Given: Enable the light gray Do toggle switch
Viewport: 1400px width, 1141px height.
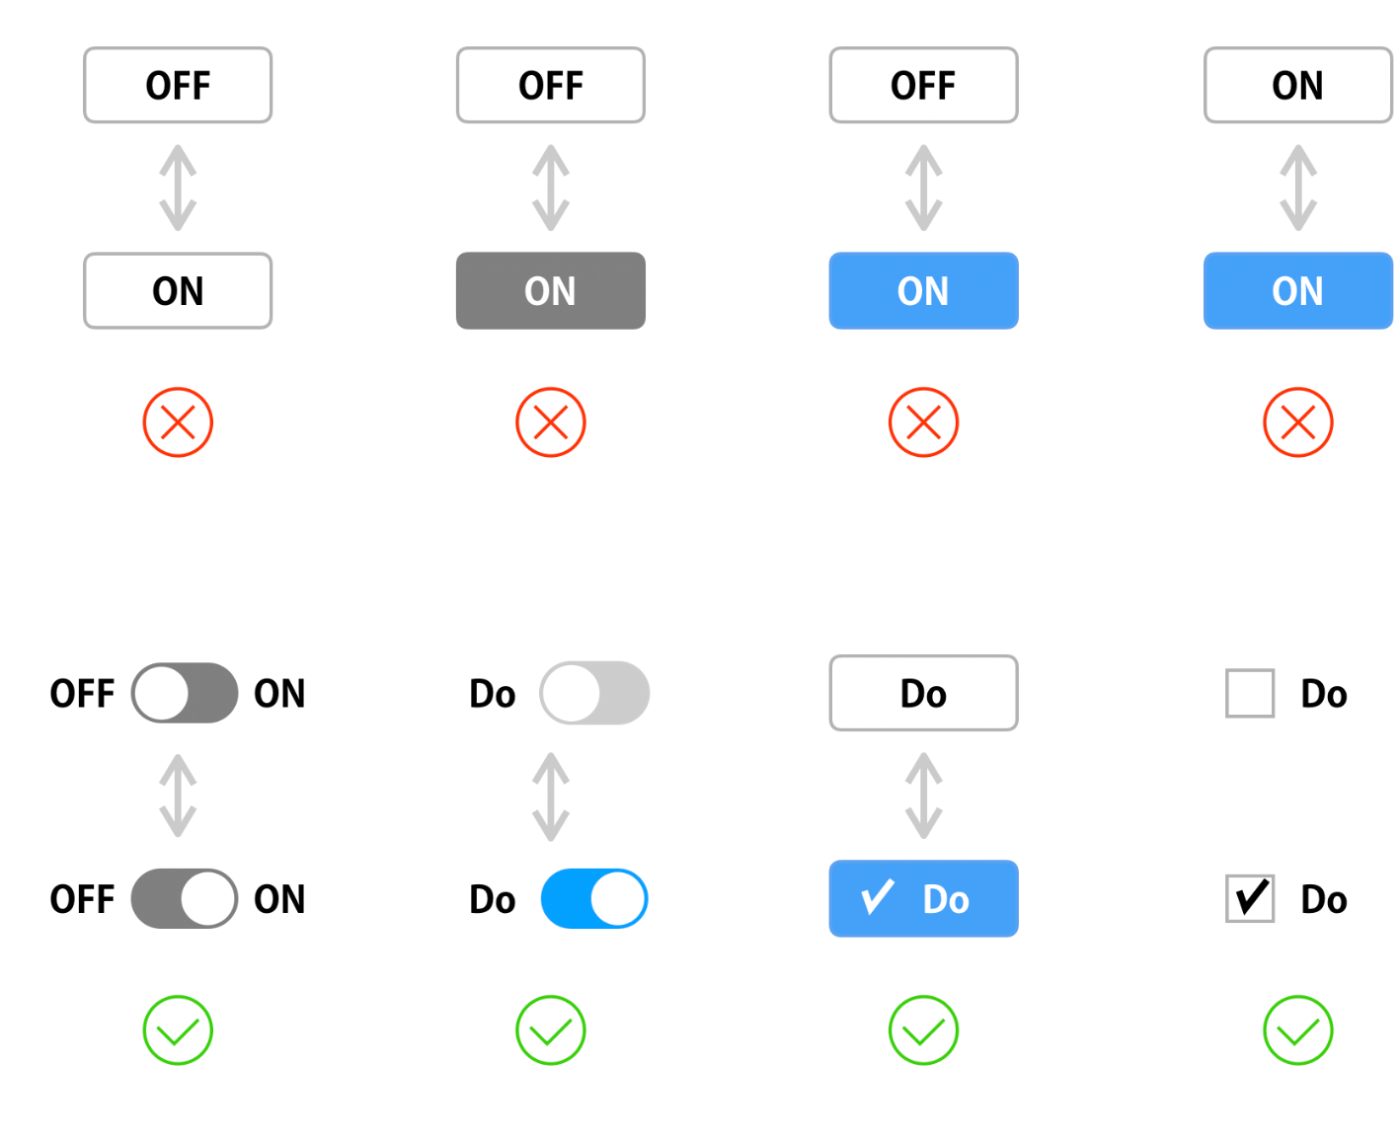Looking at the screenshot, I should click(x=594, y=693).
